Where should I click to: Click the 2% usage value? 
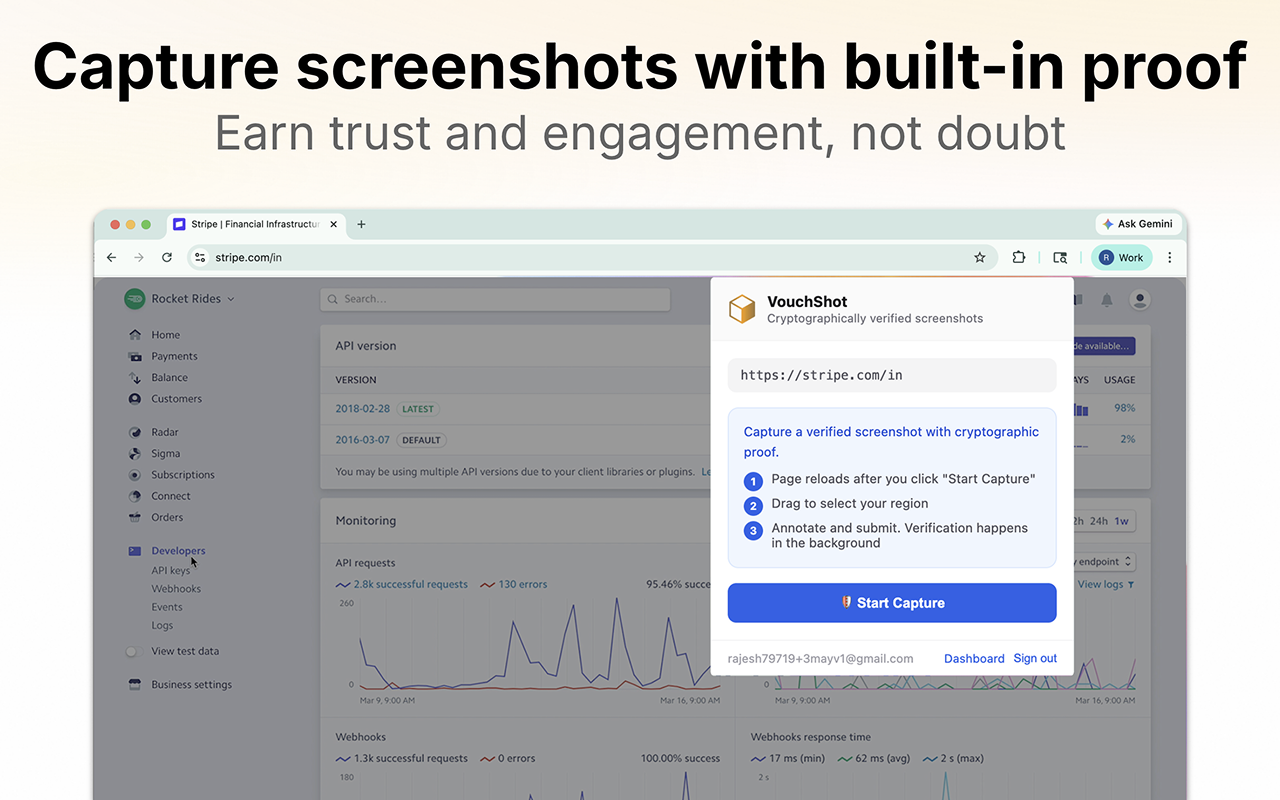1128,439
